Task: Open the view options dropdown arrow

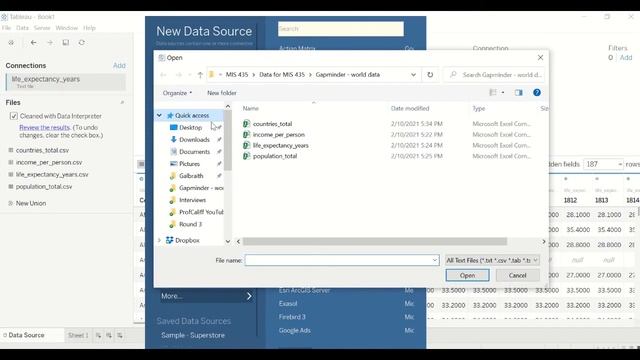Action: tap(503, 93)
